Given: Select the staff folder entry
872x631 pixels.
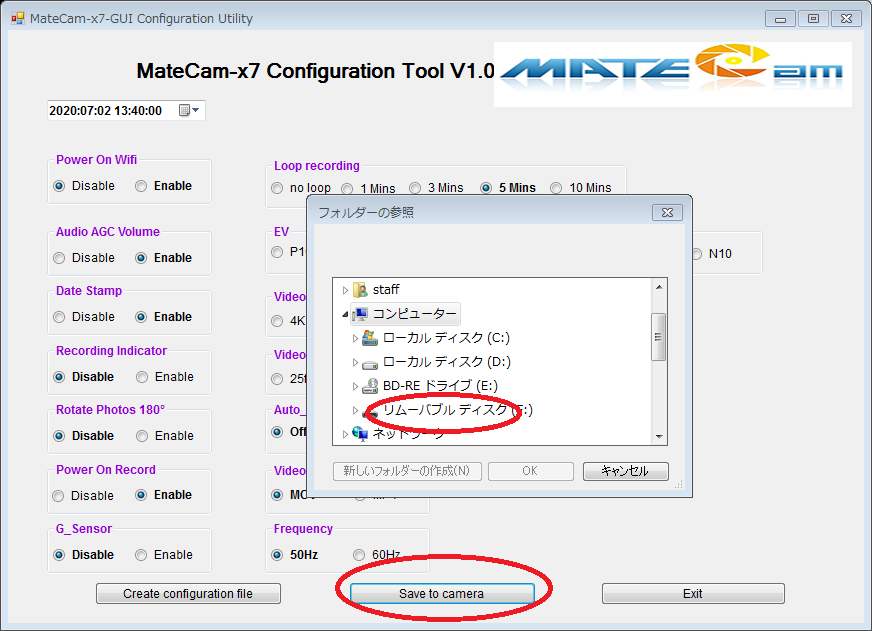Looking at the screenshot, I should [386, 290].
